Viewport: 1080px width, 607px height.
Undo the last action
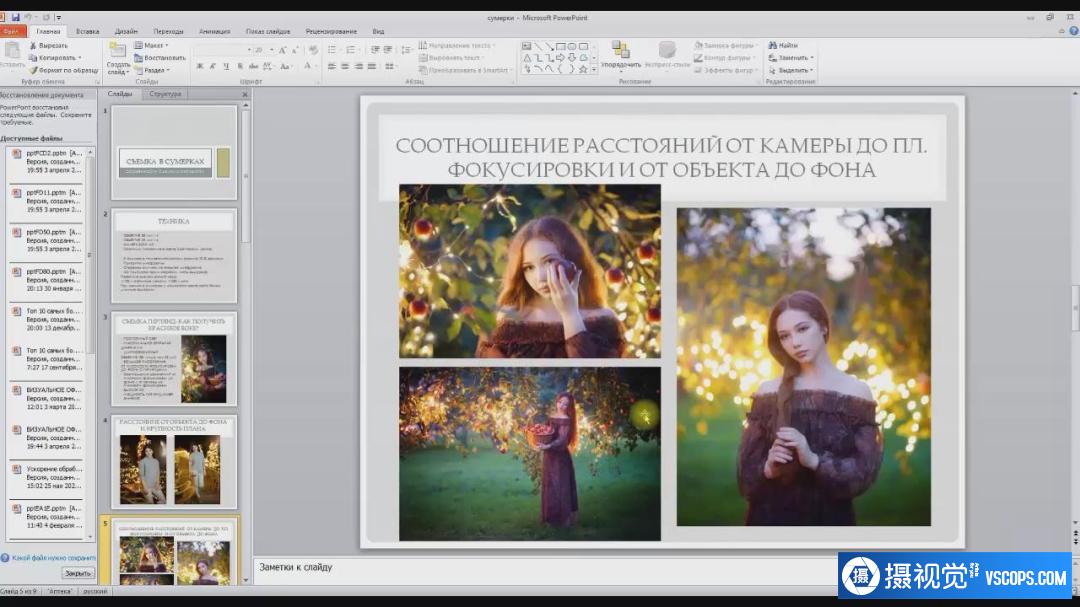coord(30,17)
